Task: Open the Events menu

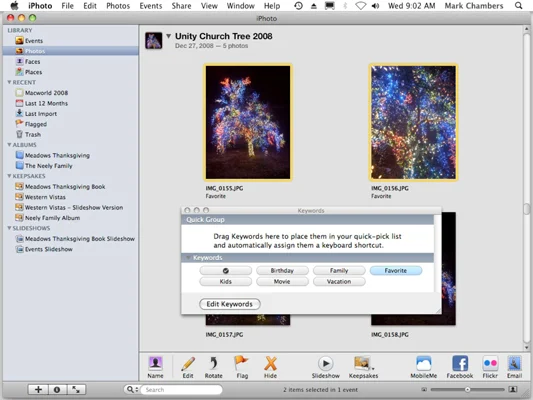Action: 151,6
